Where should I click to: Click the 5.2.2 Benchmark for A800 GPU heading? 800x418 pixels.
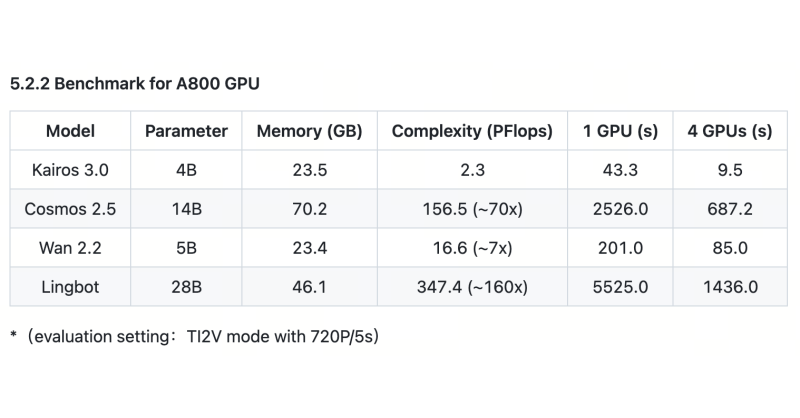135,84
